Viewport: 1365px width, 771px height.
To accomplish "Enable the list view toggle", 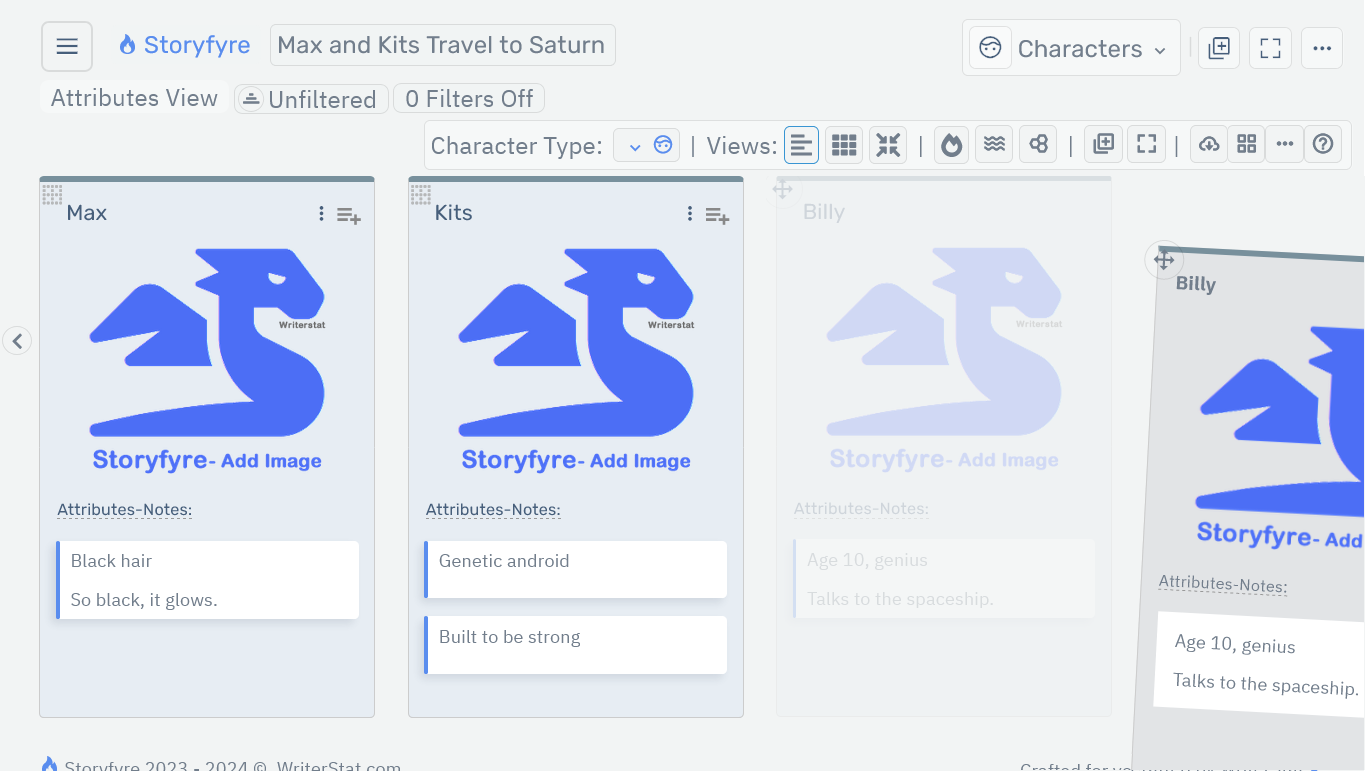I will (801, 144).
